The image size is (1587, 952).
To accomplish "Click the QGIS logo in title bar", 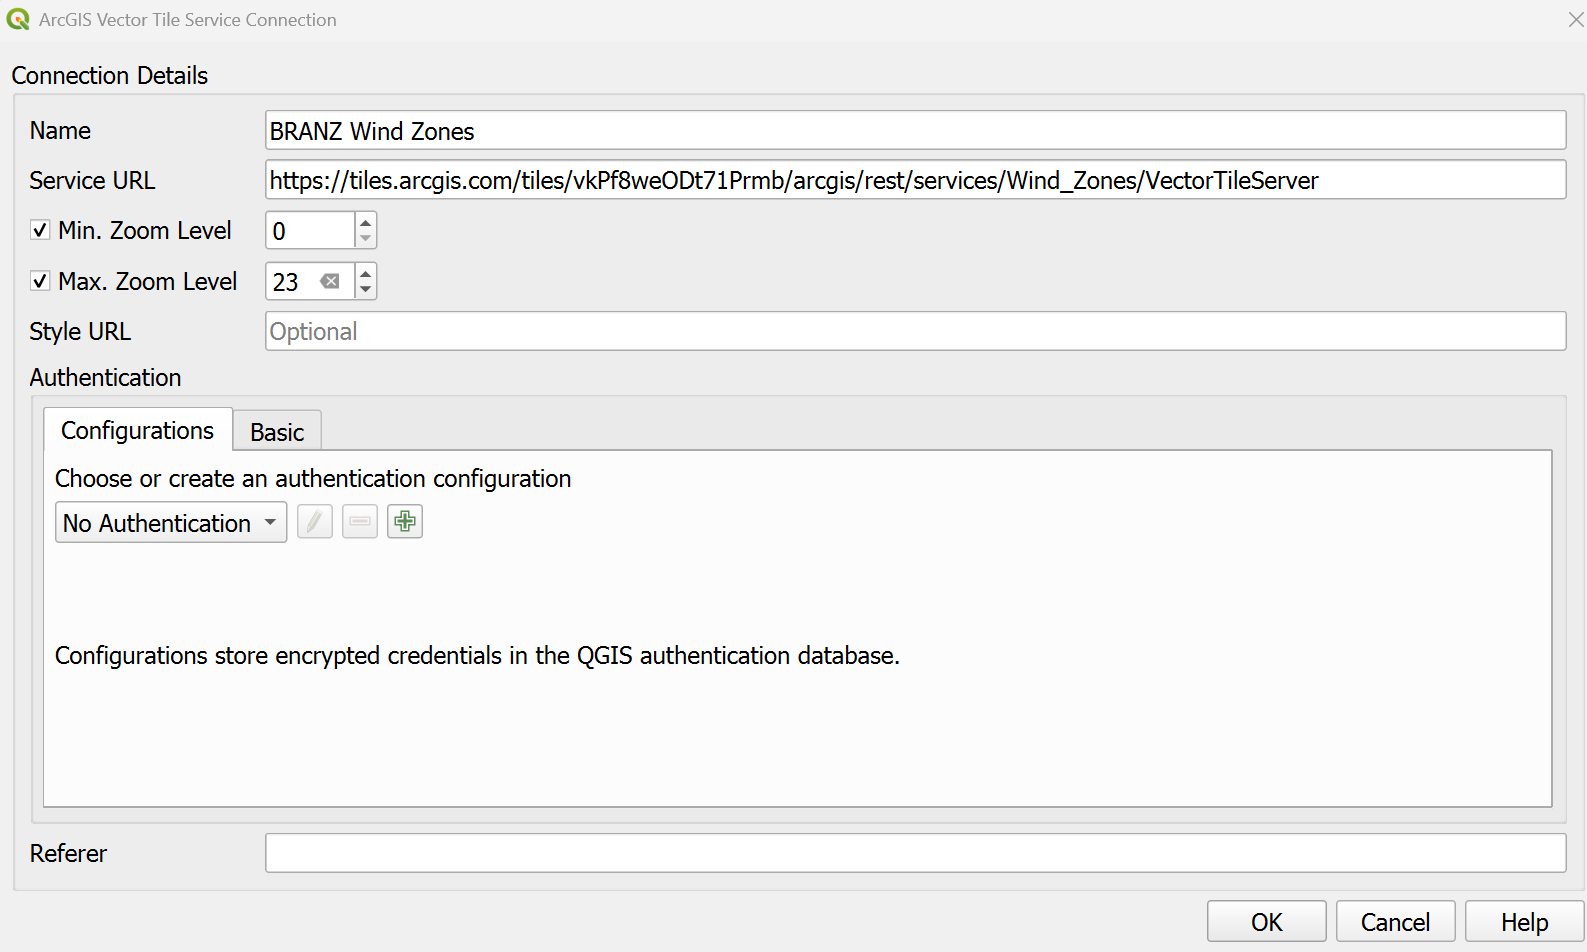I will pyautogui.click(x=18, y=20).
